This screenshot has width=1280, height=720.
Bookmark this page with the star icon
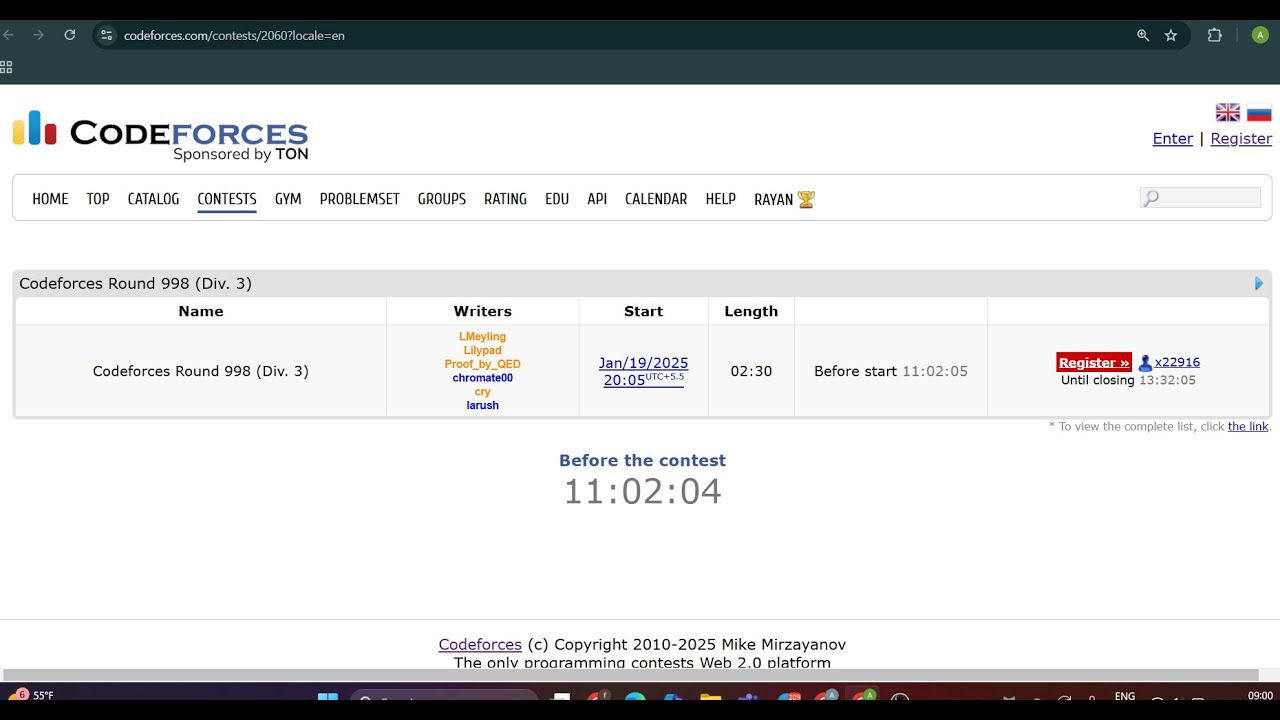(x=1171, y=35)
